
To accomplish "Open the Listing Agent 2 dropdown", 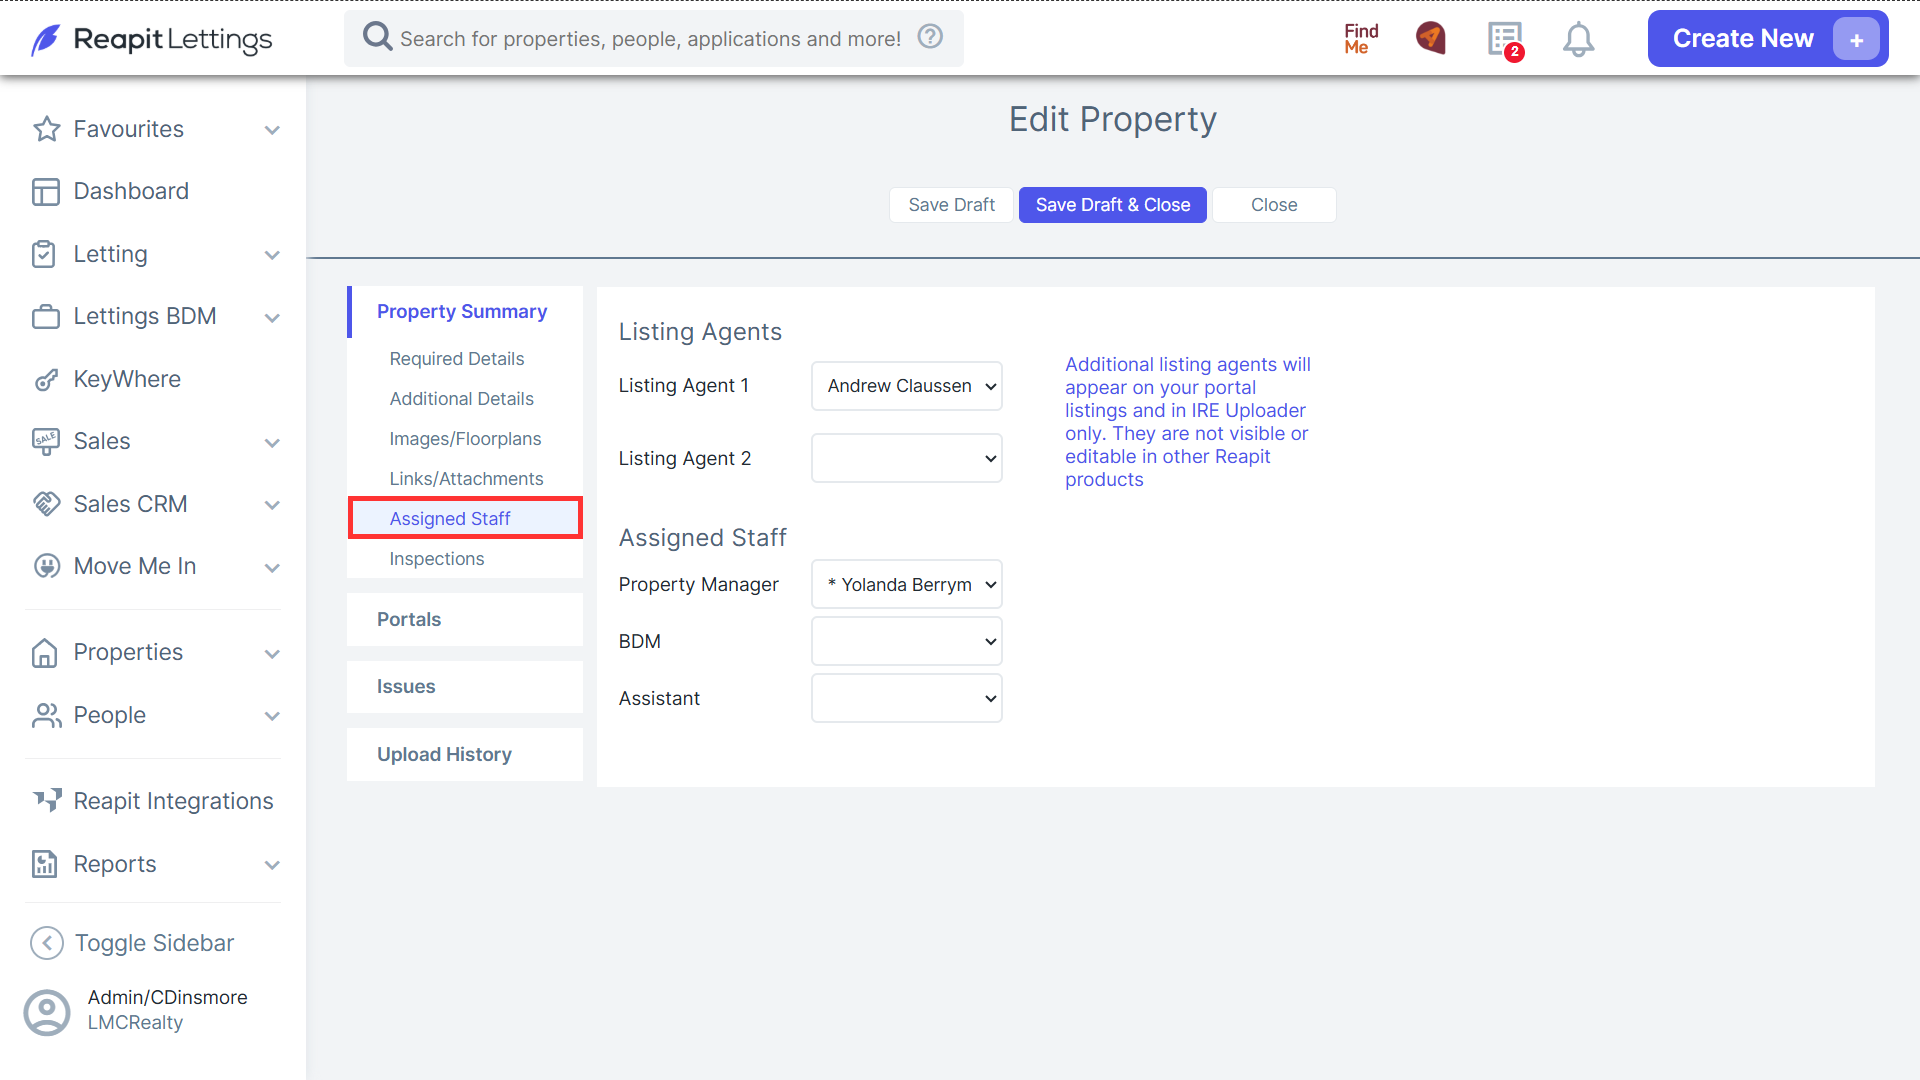I will click(x=906, y=458).
